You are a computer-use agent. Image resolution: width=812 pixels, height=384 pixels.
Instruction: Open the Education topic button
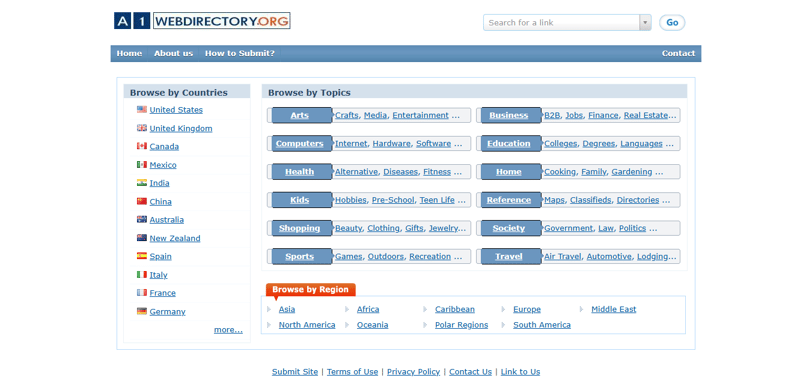(511, 143)
